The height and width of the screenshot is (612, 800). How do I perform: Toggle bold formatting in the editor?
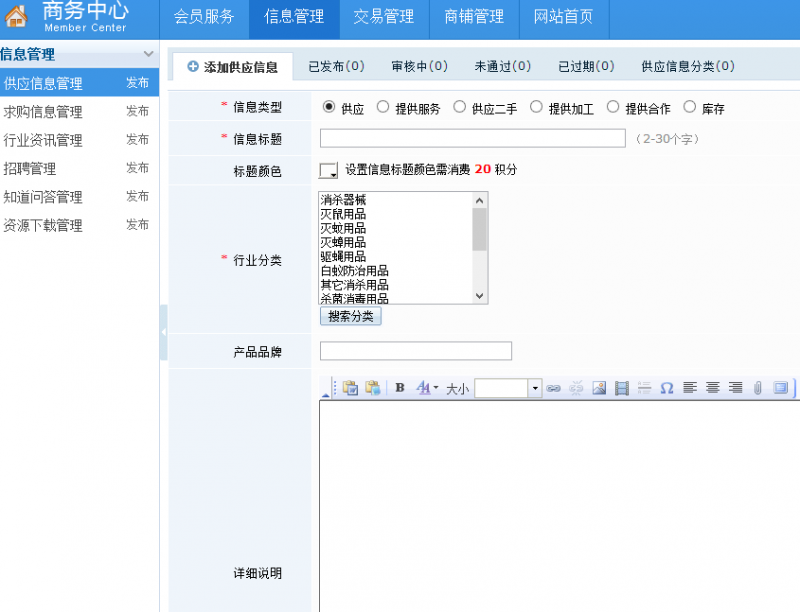400,388
